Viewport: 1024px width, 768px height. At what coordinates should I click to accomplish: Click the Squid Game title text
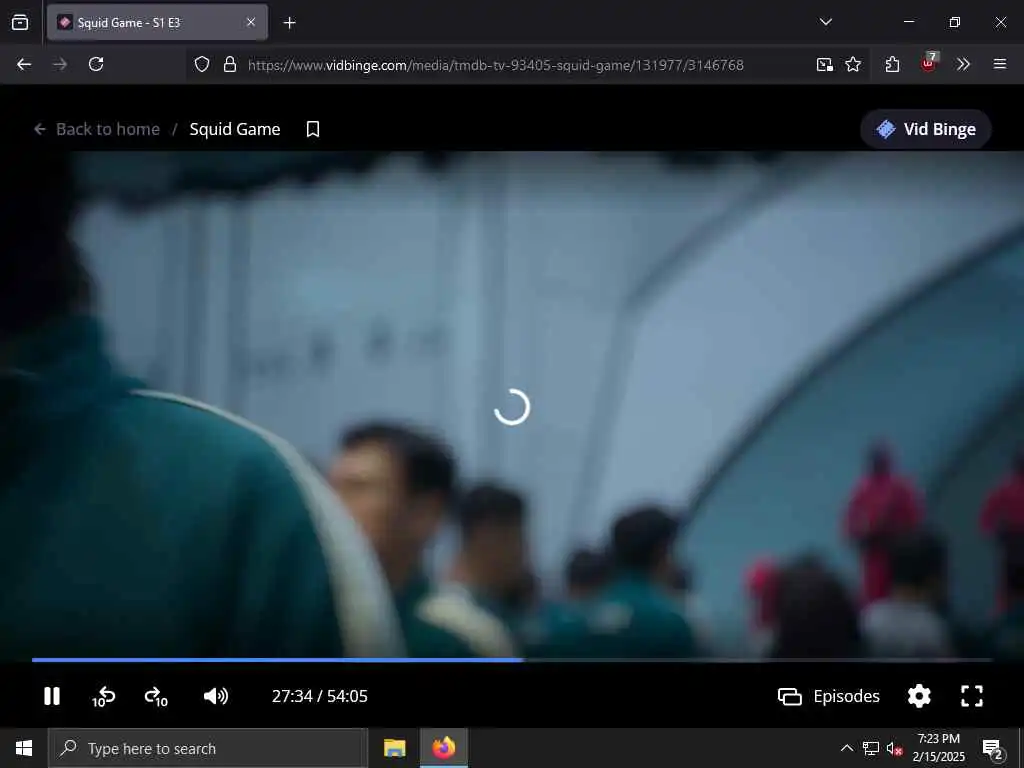[x=235, y=129]
